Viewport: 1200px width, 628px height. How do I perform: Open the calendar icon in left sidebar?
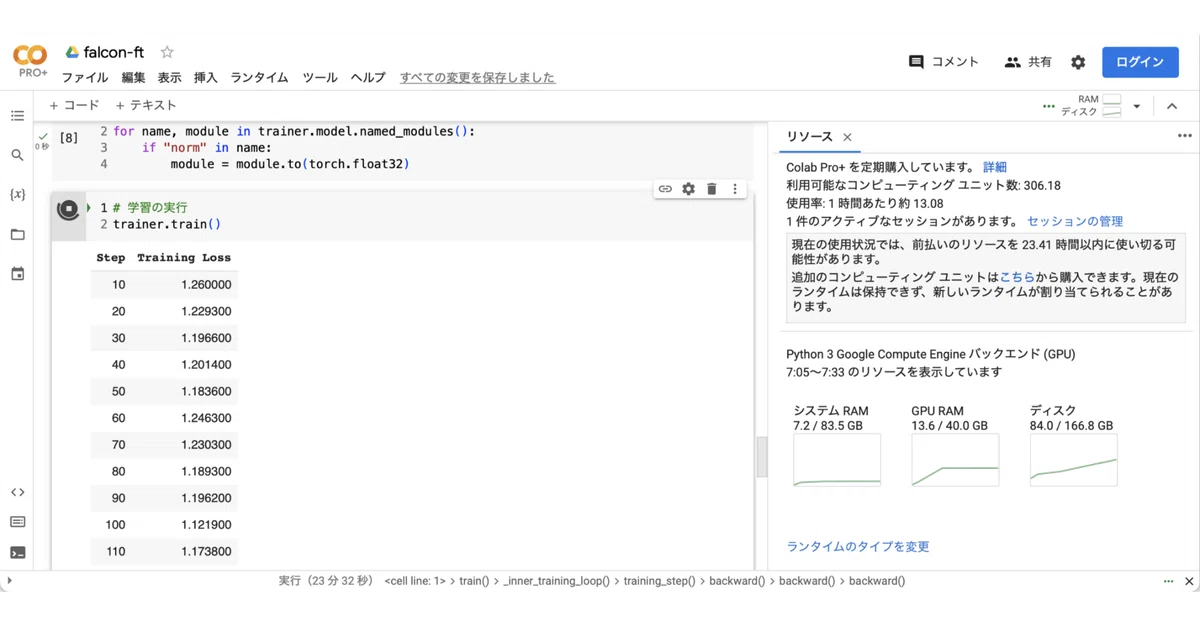pyautogui.click(x=17, y=273)
